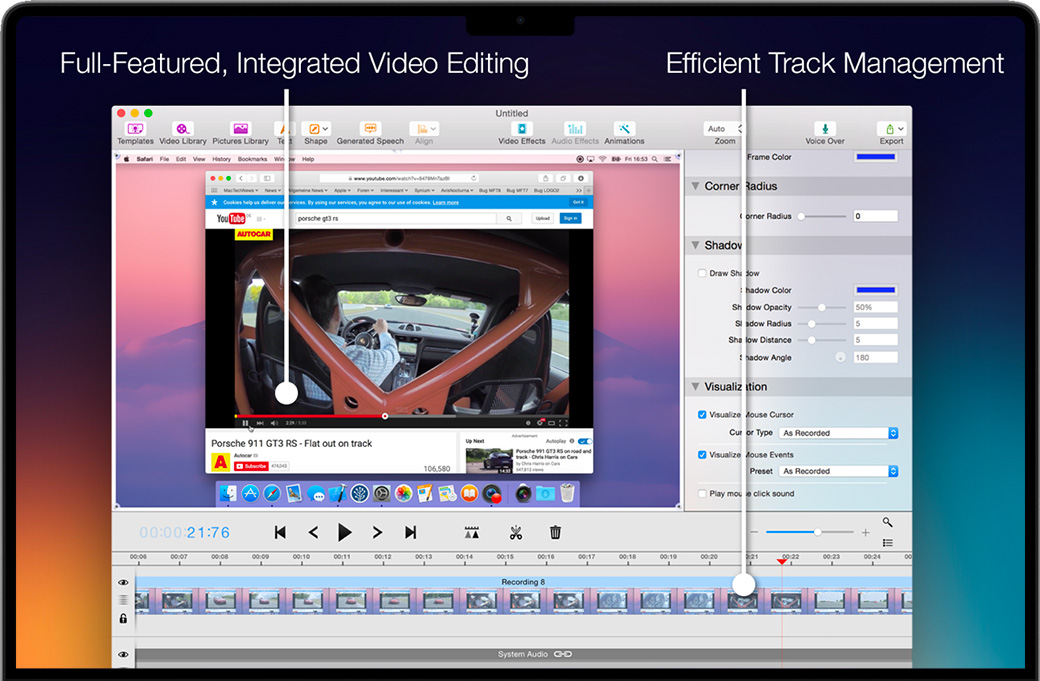Viewport: 1040px width, 681px height.
Task: Open the Video Library
Action: [x=182, y=129]
